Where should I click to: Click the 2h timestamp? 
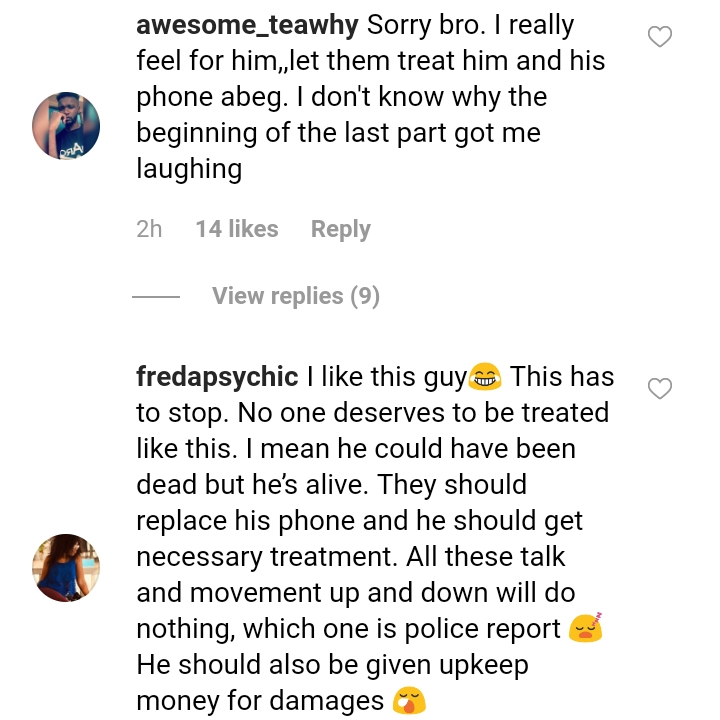pos(149,229)
